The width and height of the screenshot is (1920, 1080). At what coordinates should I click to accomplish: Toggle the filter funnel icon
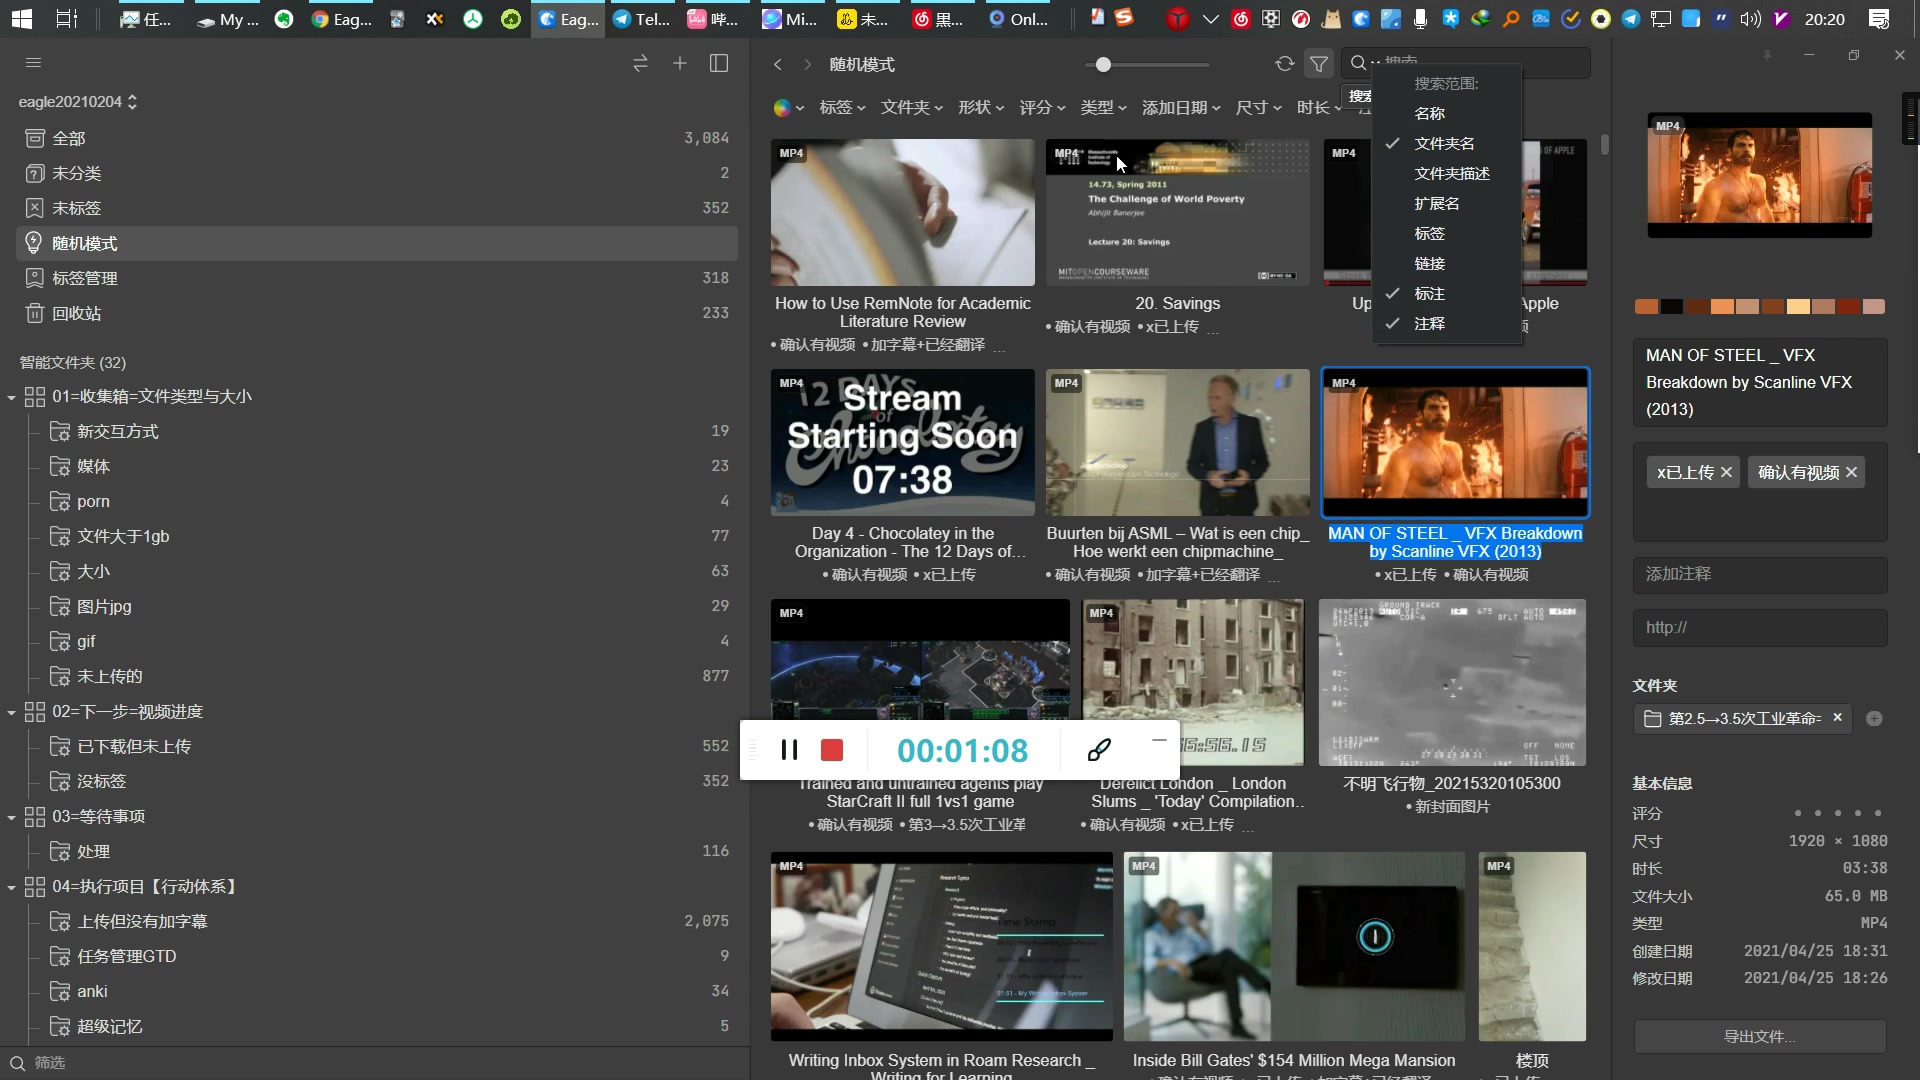[1319, 64]
